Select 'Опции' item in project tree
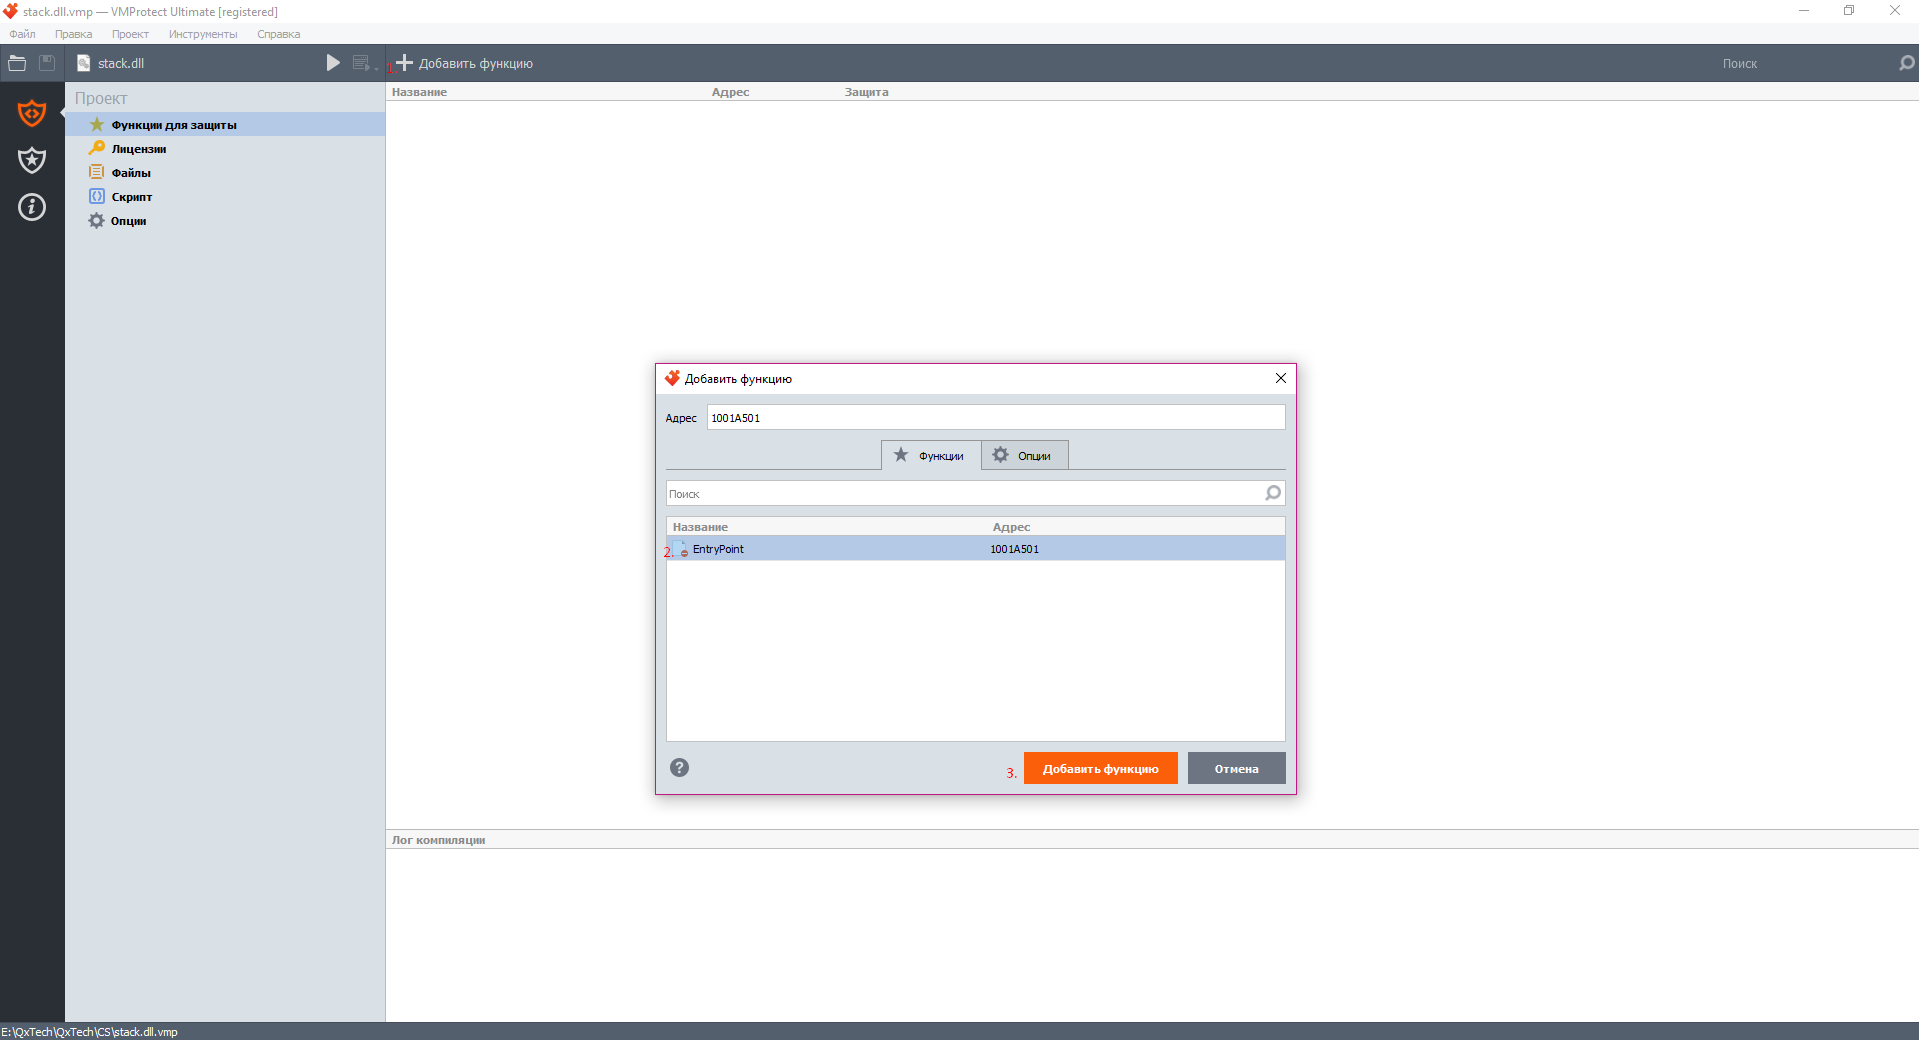 (x=225, y=221)
